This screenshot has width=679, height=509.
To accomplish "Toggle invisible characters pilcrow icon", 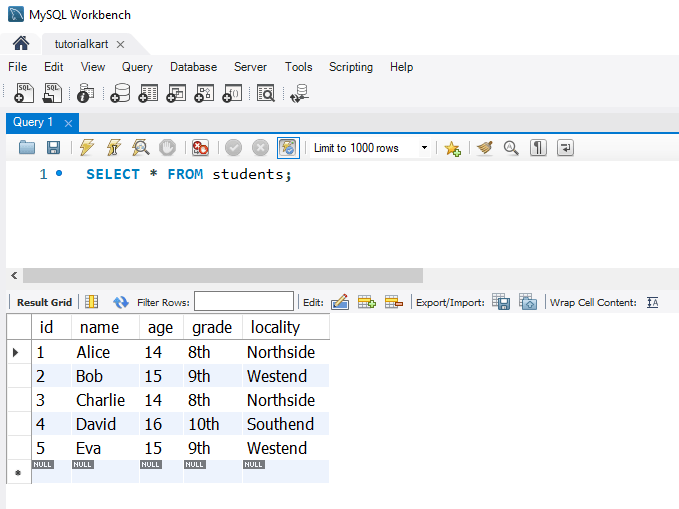I will coord(538,148).
